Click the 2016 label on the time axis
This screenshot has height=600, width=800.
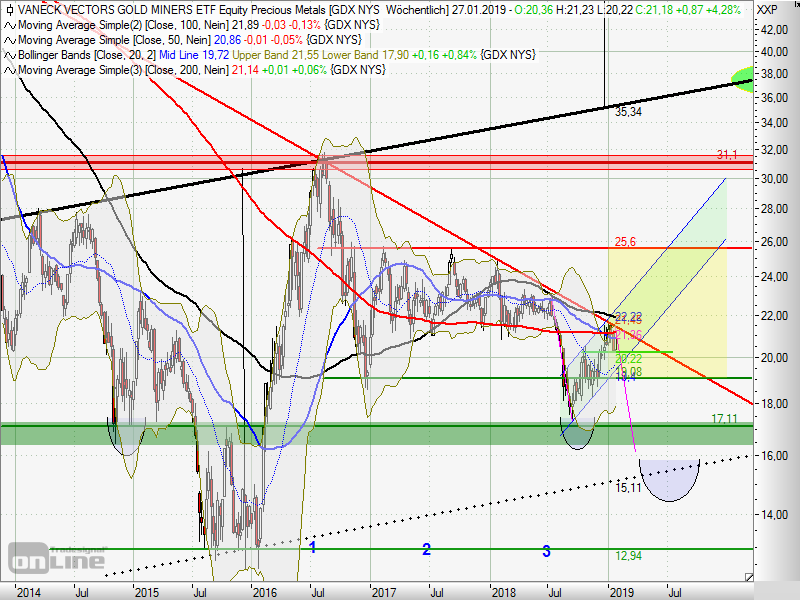[x=265, y=592]
